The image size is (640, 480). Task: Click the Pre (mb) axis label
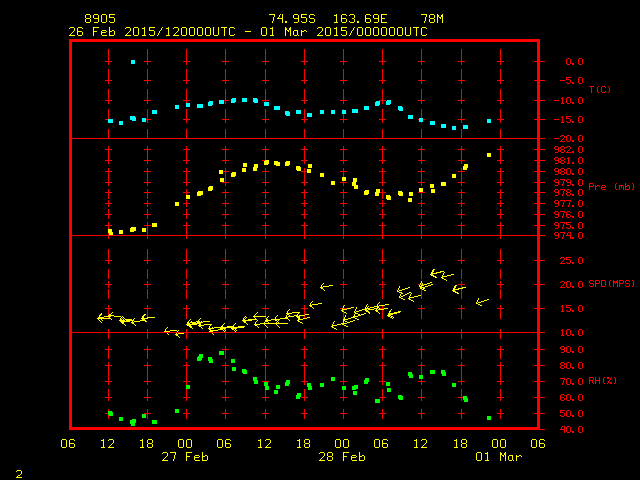[611, 187]
